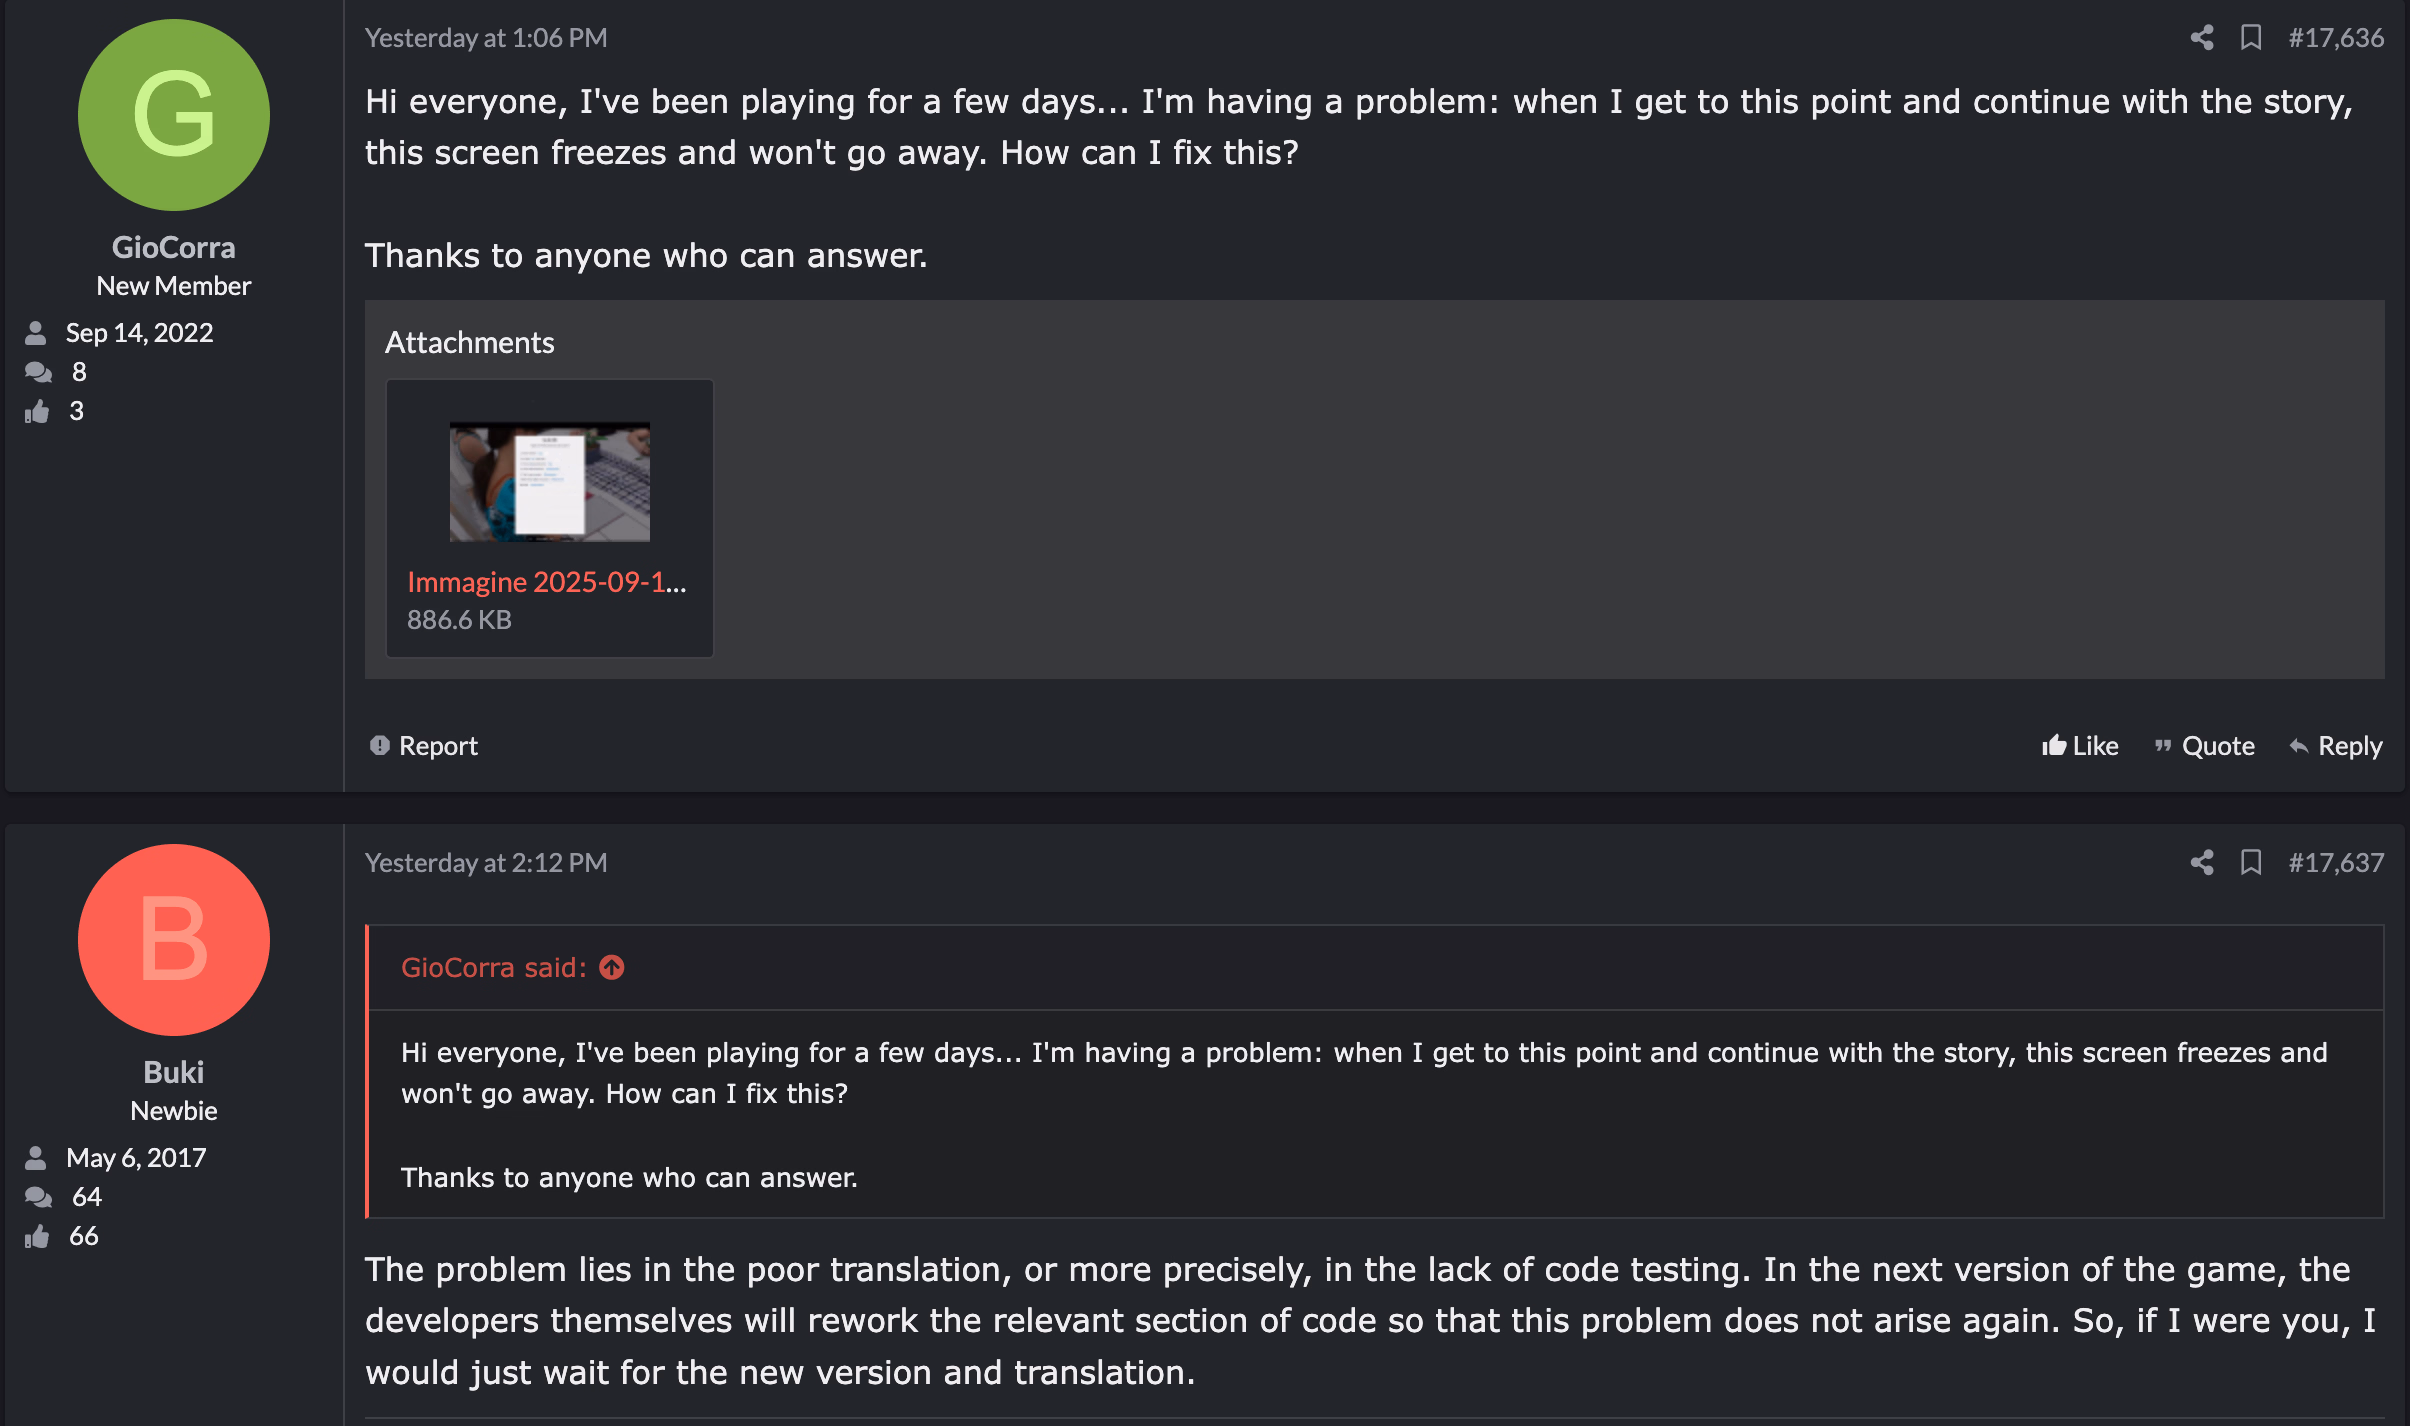Like GioCorra's post
This screenshot has height=1426, width=2410.
pyautogui.click(x=2080, y=746)
